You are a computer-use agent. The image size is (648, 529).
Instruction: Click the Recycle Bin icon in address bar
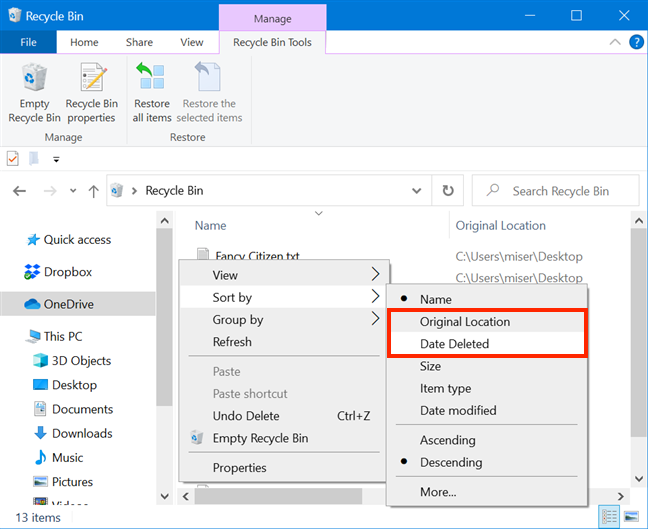pyautogui.click(x=117, y=191)
